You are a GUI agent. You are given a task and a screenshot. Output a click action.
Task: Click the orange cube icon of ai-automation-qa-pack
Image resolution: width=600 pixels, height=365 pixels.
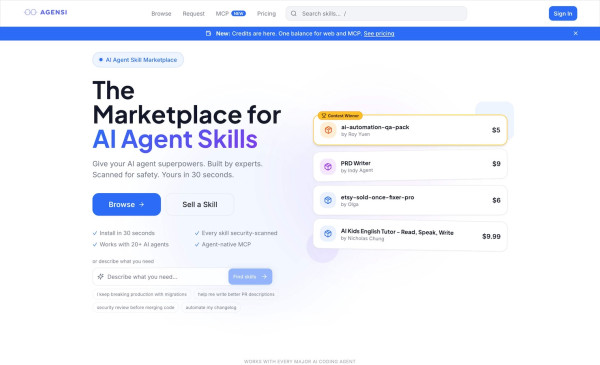(328, 130)
